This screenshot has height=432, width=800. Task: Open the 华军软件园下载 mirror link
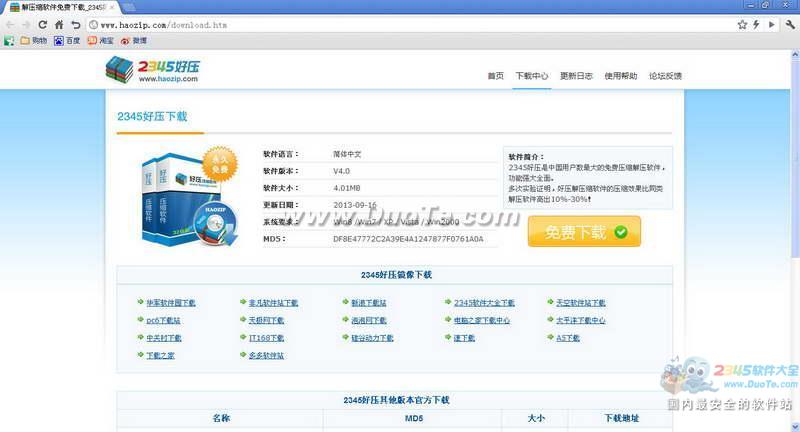point(171,303)
